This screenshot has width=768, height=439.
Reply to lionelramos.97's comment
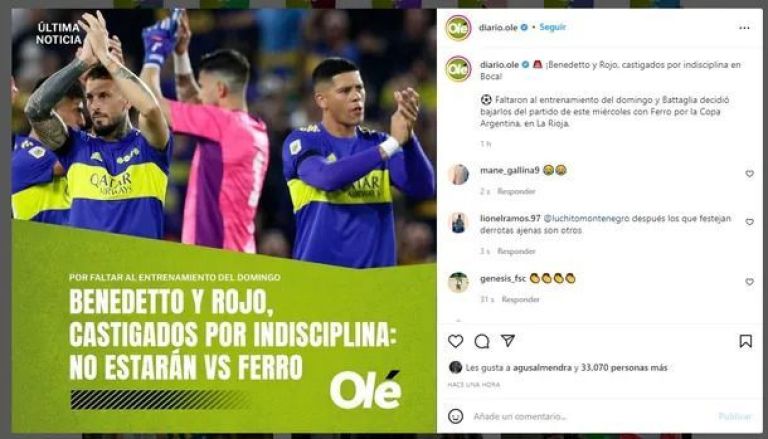tap(516, 251)
